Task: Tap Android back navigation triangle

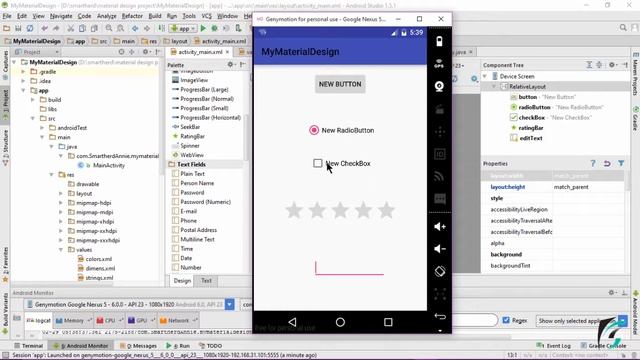Action: 292,322
